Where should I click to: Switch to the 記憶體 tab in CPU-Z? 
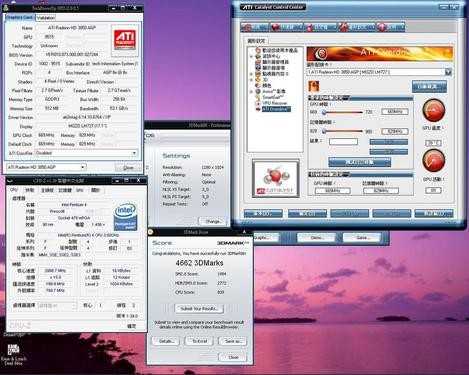coord(65,190)
